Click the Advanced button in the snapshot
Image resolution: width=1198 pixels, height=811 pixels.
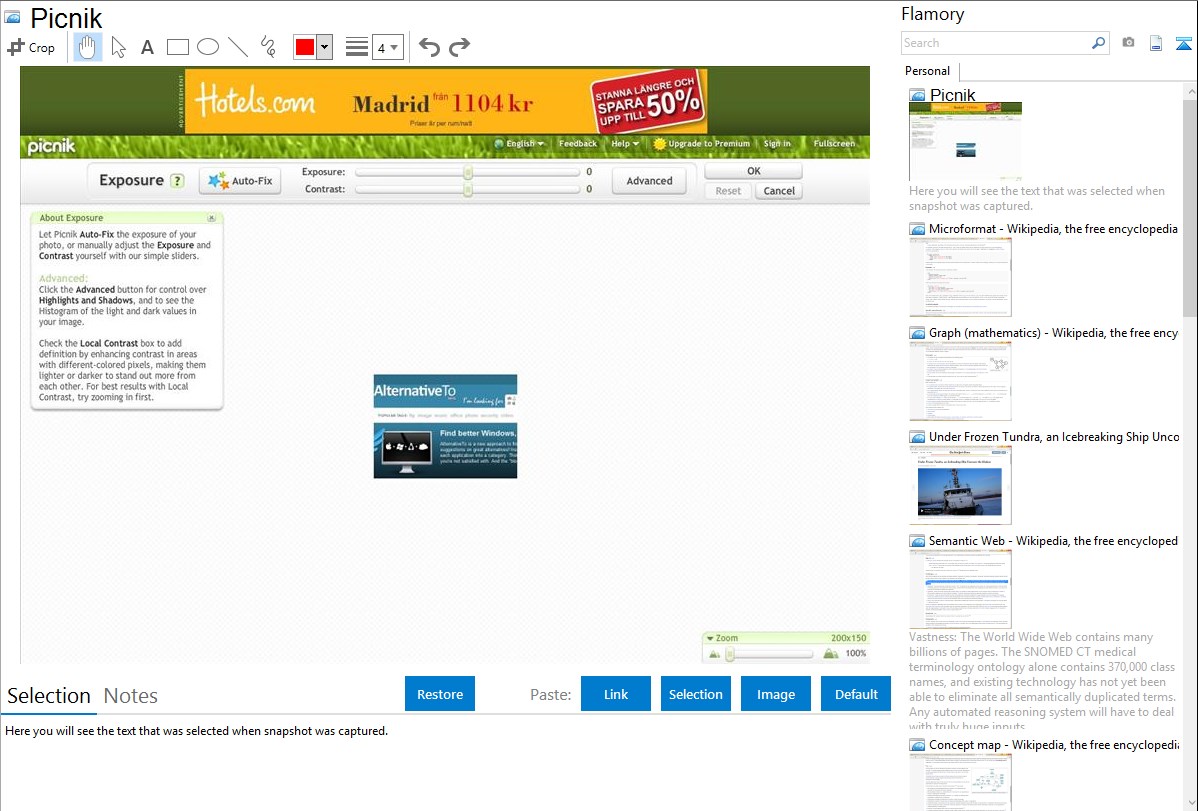click(x=649, y=181)
